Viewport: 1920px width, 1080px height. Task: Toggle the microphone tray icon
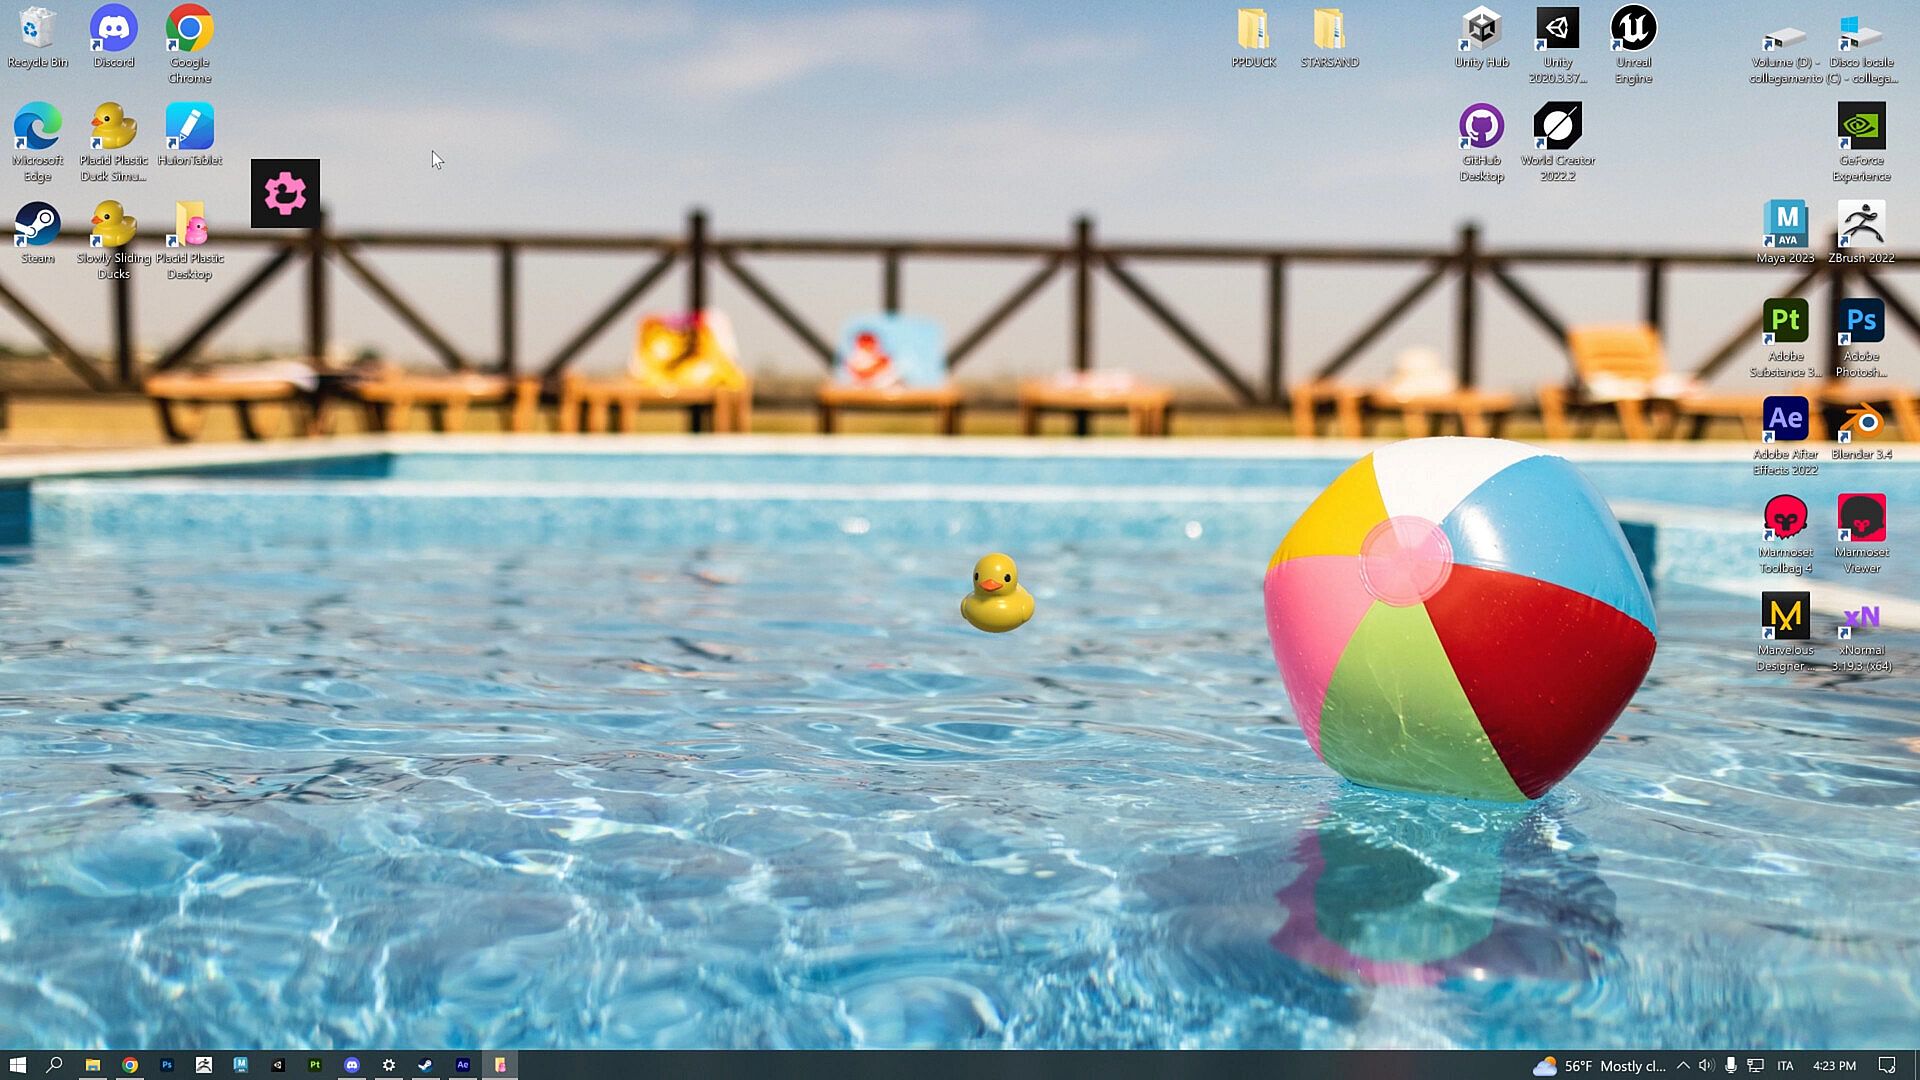pyautogui.click(x=1730, y=1065)
